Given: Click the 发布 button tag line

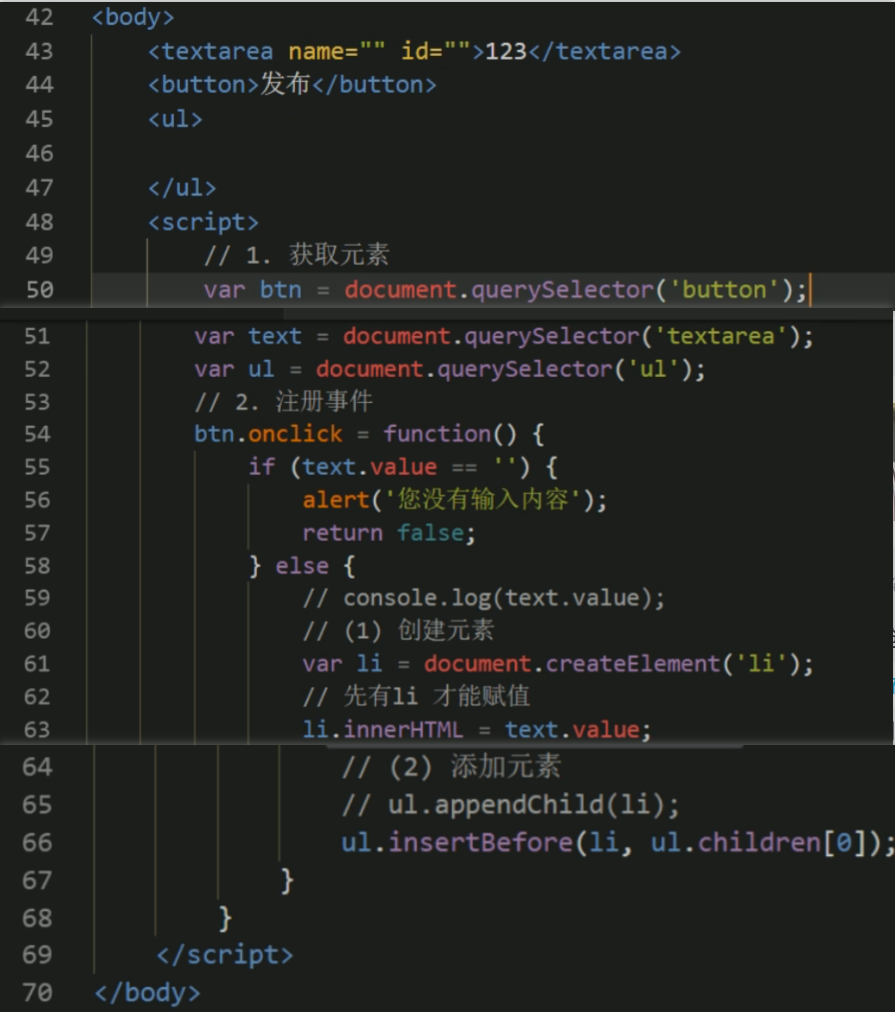Looking at the screenshot, I should pos(292,85).
